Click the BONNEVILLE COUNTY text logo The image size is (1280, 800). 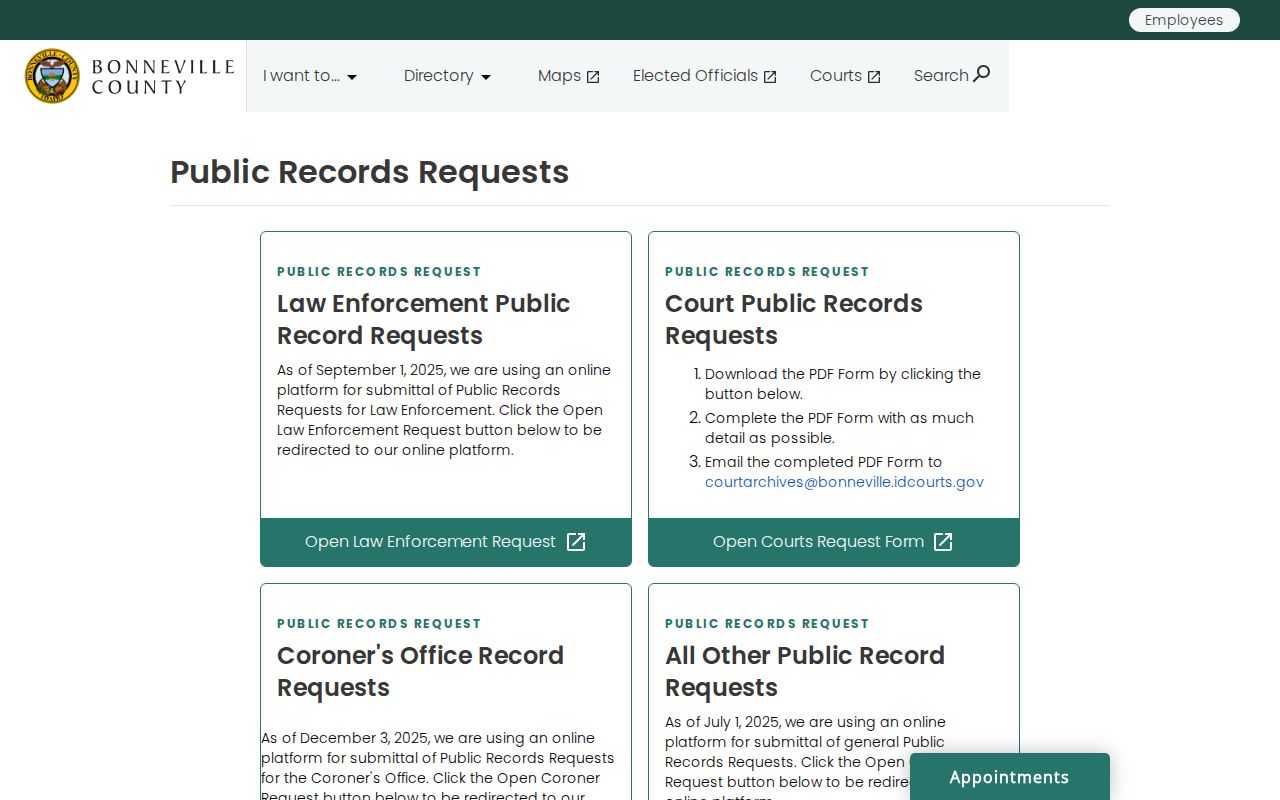click(163, 77)
